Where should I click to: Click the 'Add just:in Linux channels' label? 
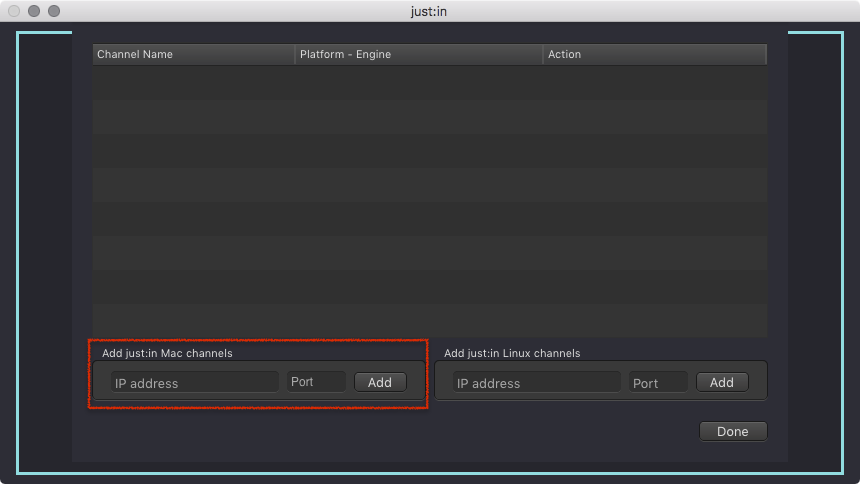point(512,353)
